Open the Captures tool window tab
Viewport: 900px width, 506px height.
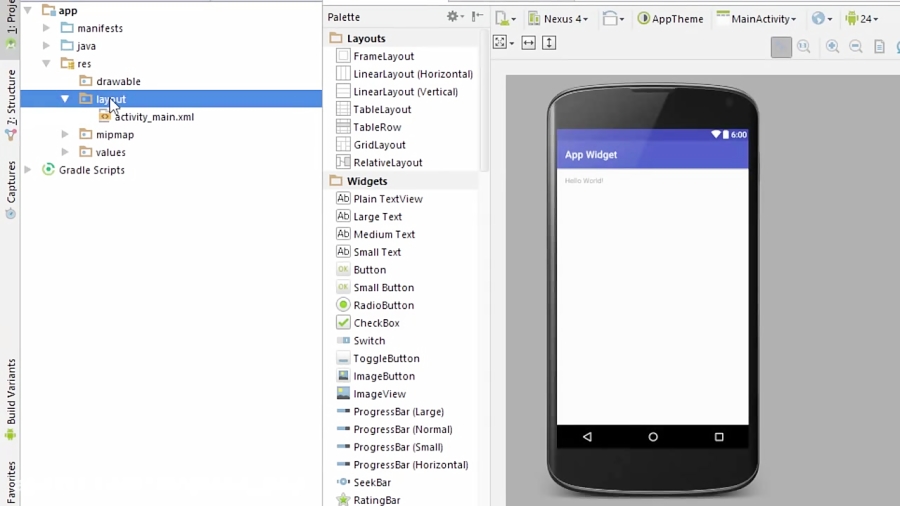[x=10, y=189]
